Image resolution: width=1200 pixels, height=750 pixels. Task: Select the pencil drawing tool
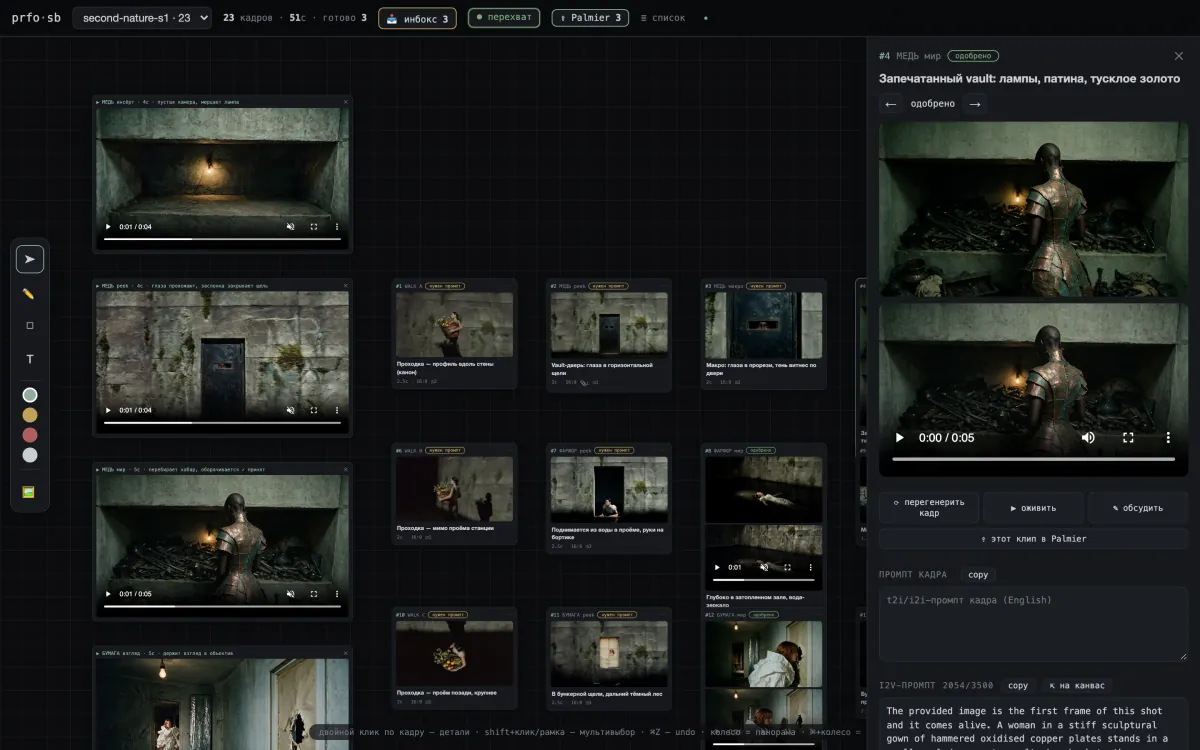click(30, 293)
